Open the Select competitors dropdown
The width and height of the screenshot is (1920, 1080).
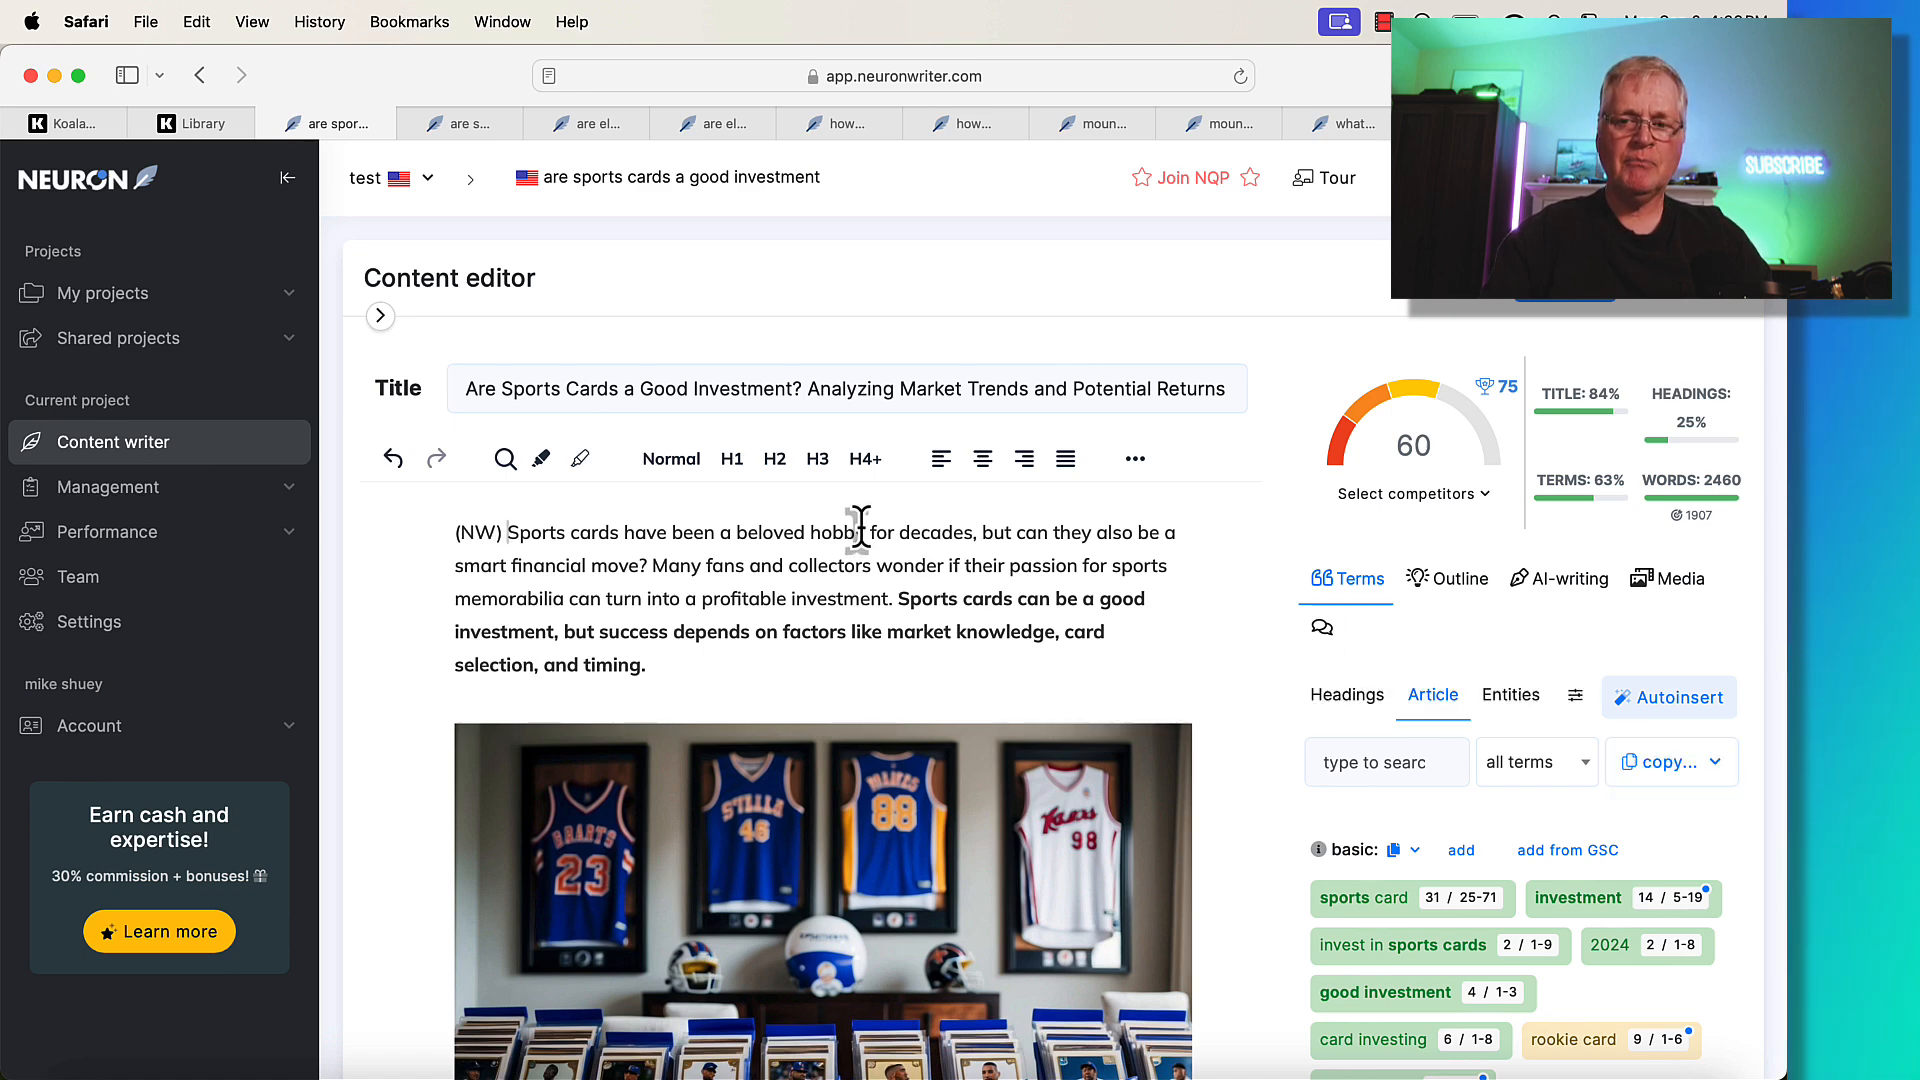(1414, 493)
